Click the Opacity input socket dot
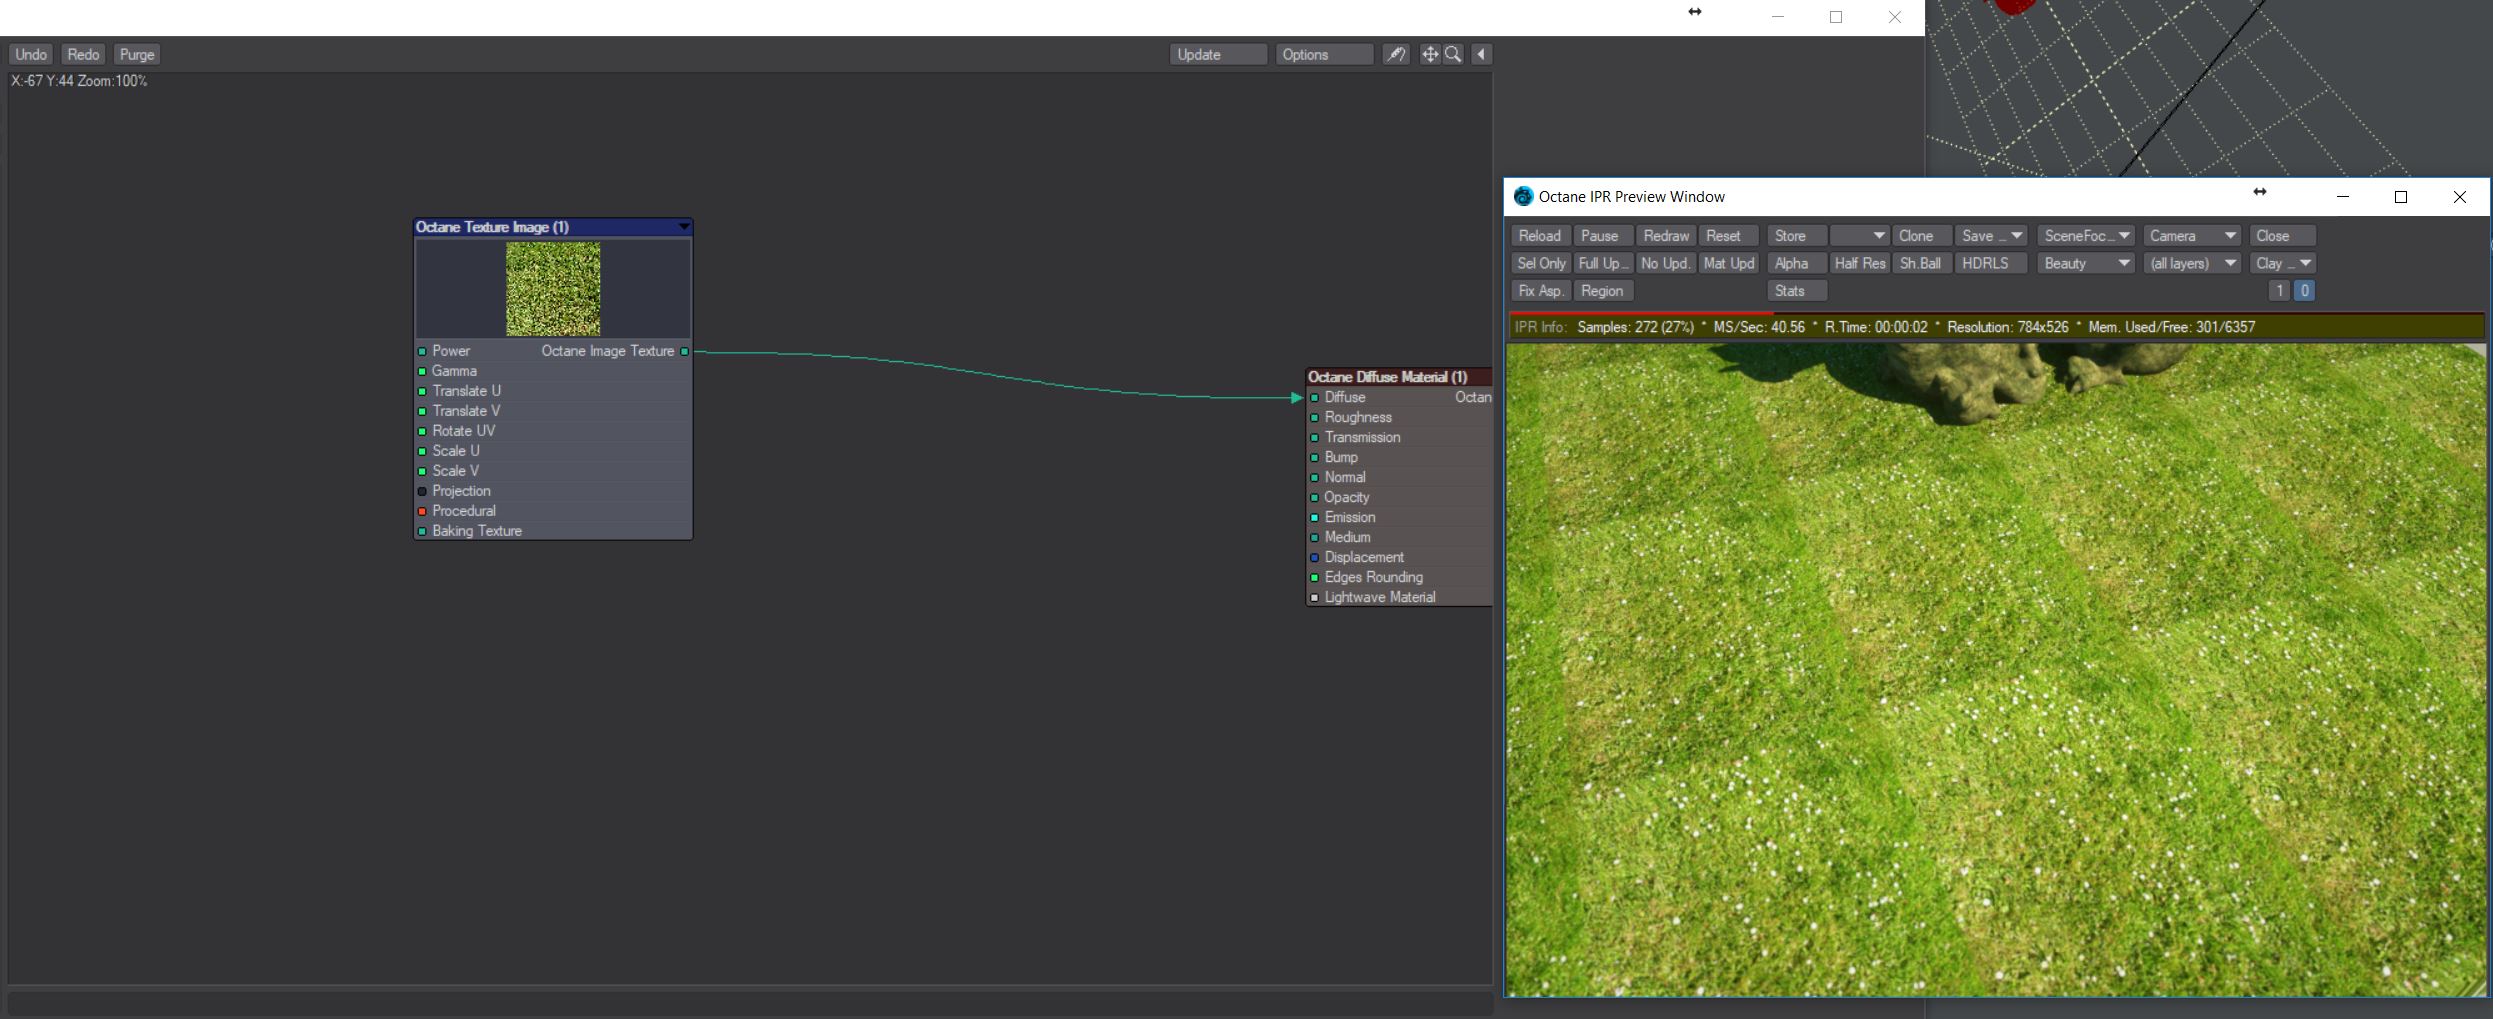This screenshot has width=2493, height=1019. pyautogui.click(x=1315, y=498)
